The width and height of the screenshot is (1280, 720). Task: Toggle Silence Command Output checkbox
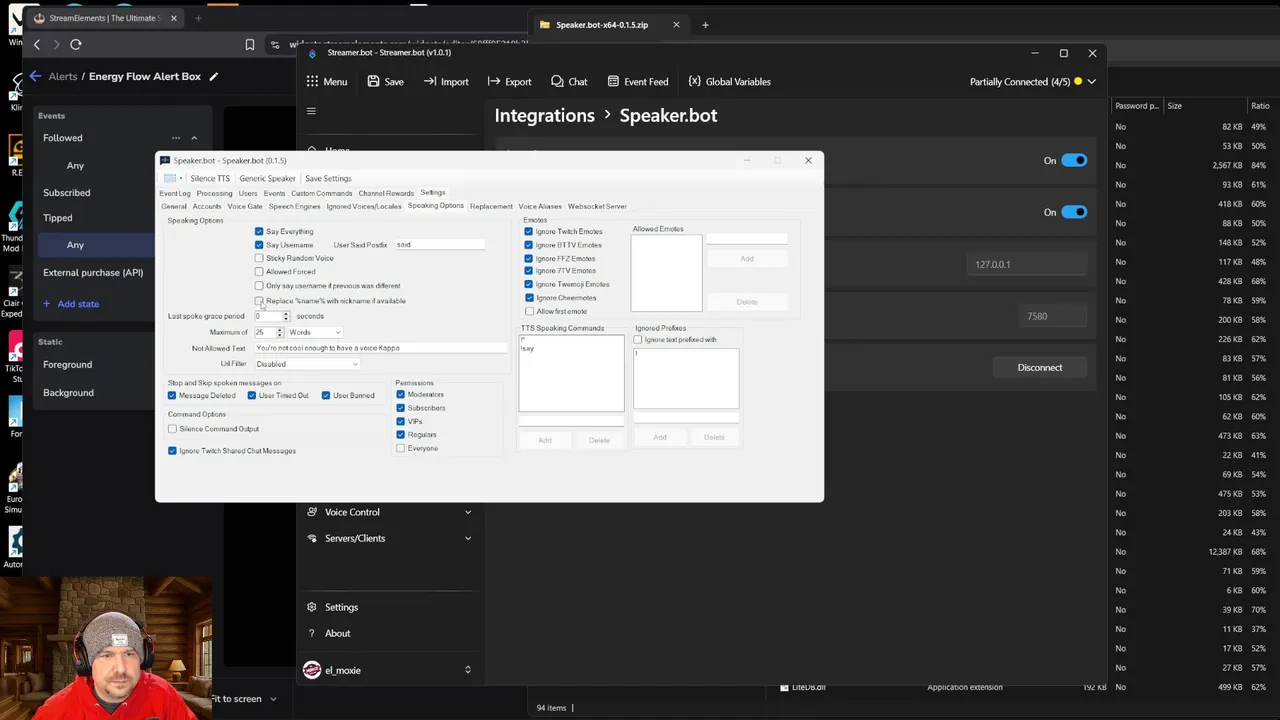click(x=172, y=429)
